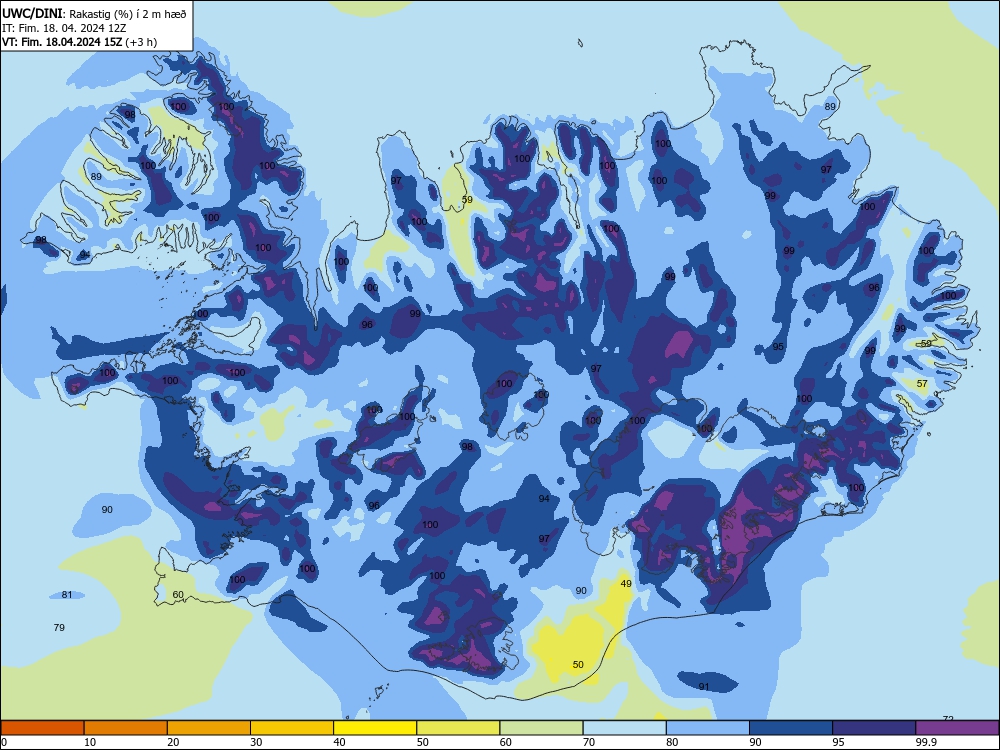Click the 'VT: Fim. 18.04.2024 15Z (+3 h)' line
Image resolution: width=1000 pixels, height=750 pixels.
tap(79, 42)
